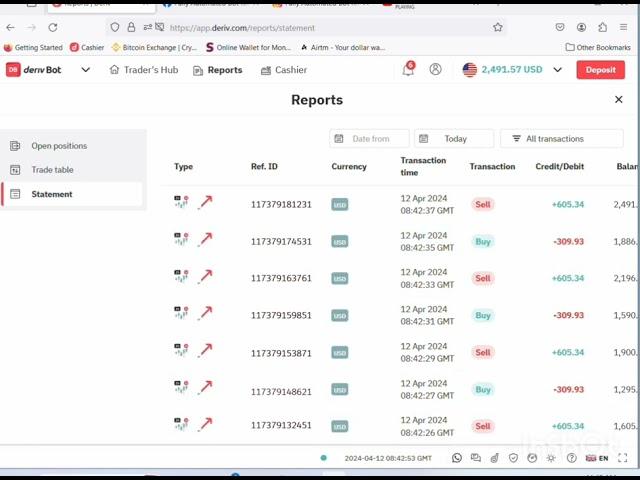The height and width of the screenshot is (480, 640).
Task: Reload the page in browser
Action: point(53,27)
